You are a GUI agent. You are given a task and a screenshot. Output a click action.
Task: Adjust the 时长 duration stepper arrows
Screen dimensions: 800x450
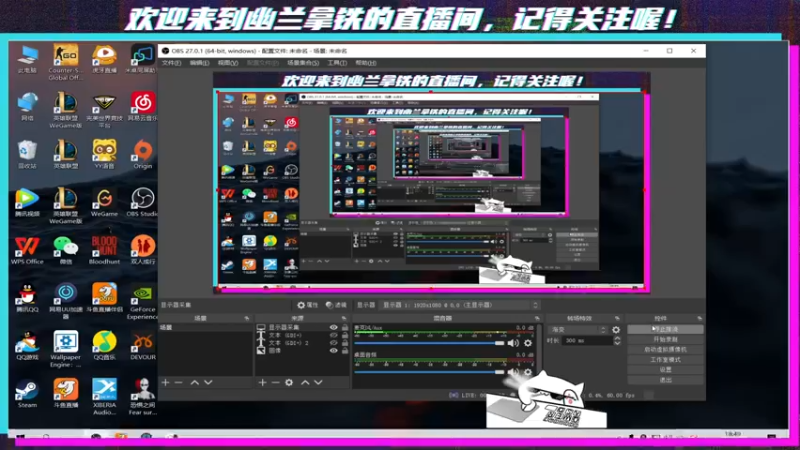(617, 340)
